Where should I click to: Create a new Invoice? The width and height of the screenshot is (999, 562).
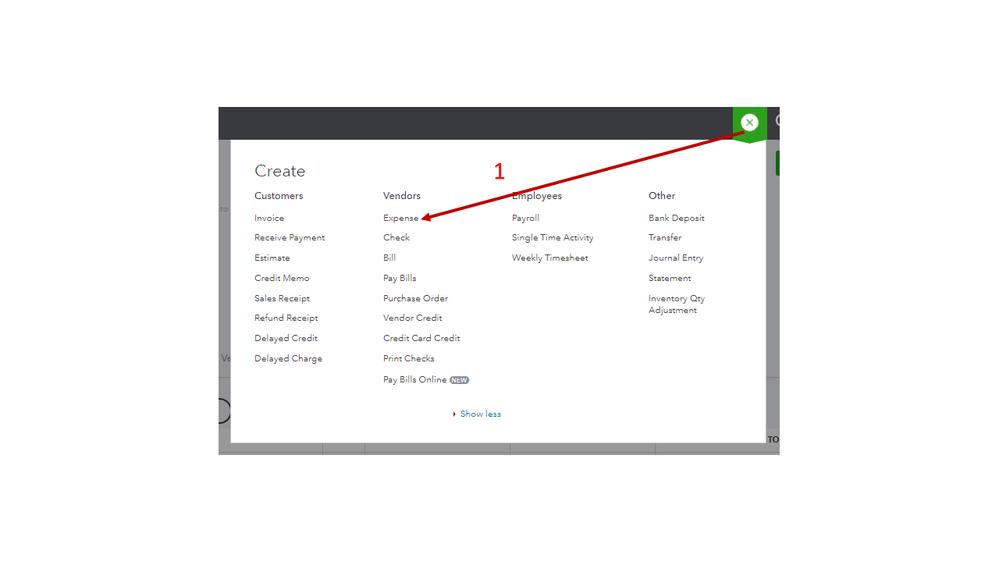click(269, 218)
